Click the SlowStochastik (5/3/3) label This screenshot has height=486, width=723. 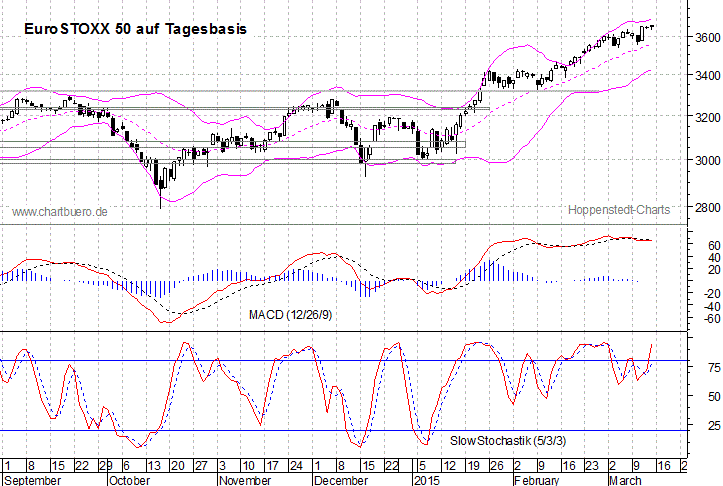508,441
